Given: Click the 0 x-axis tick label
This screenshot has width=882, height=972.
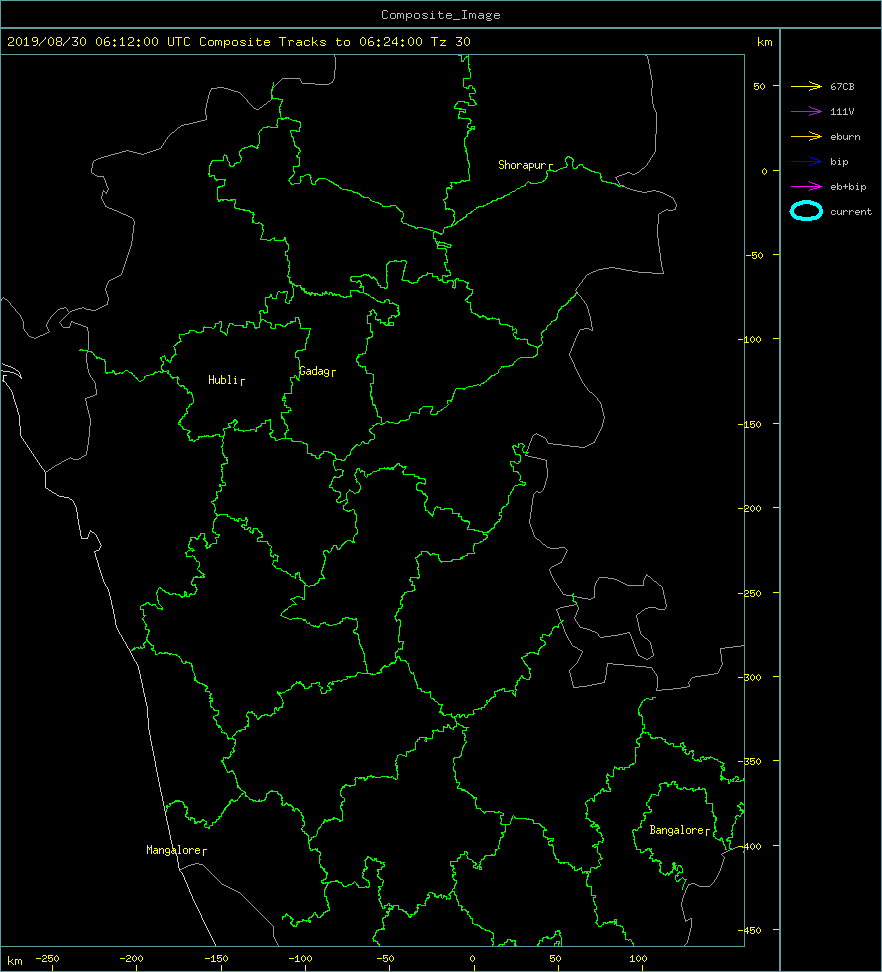Looking at the screenshot, I should click(472, 958).
